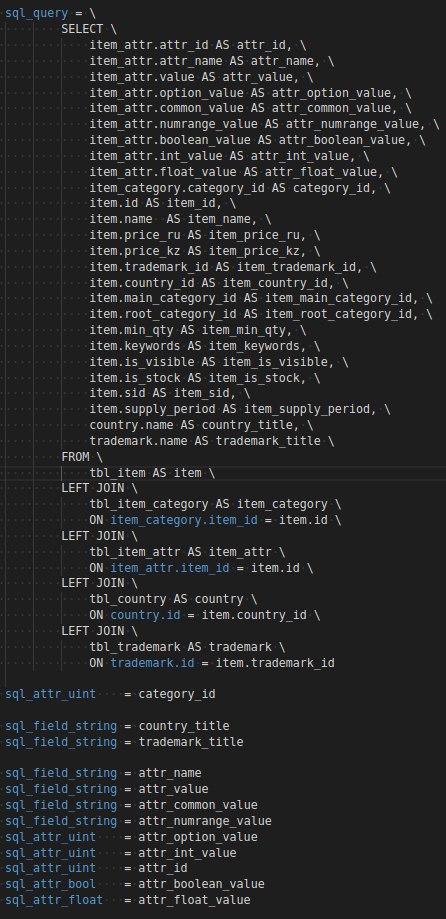Click the item.keywords AS item_keywords line
This screenshot has height=919, width=446.
point(205,345)
